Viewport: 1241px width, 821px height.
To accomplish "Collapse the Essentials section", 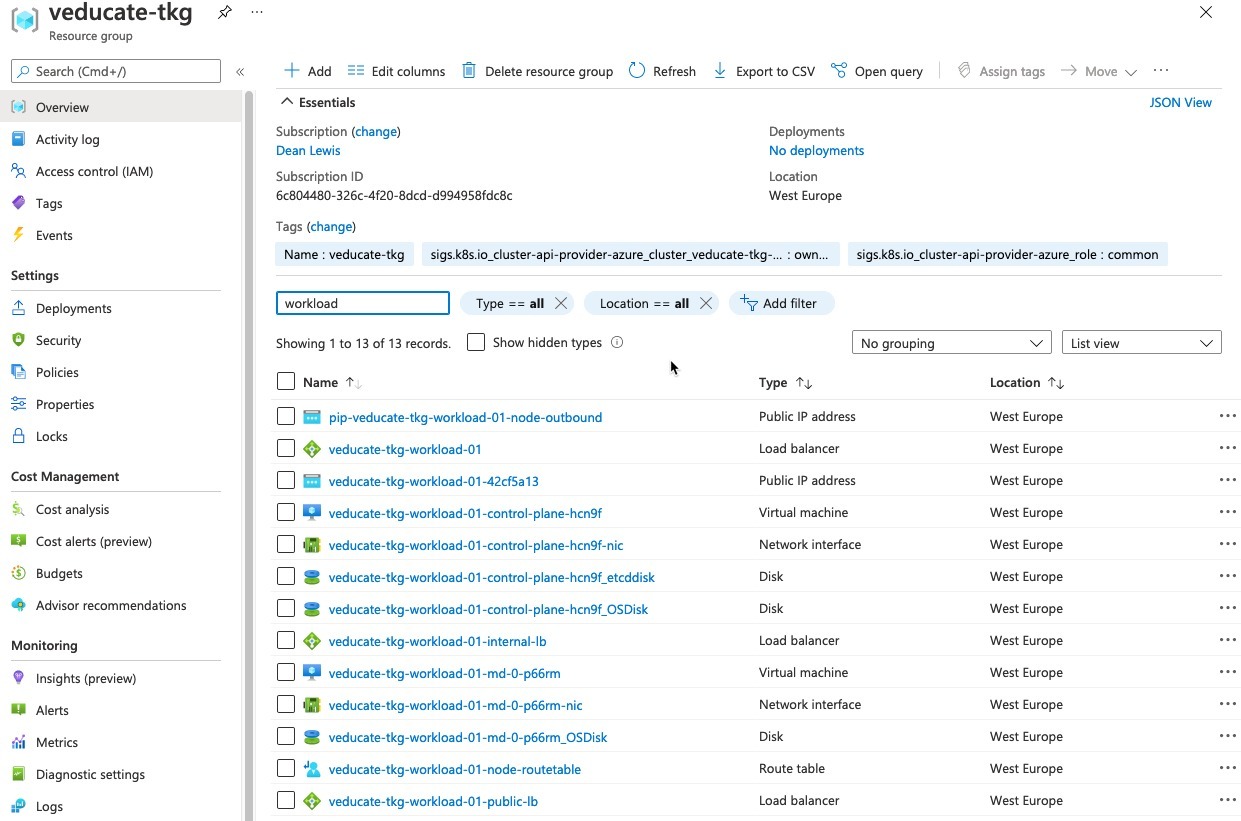I will tap(287, 102).
